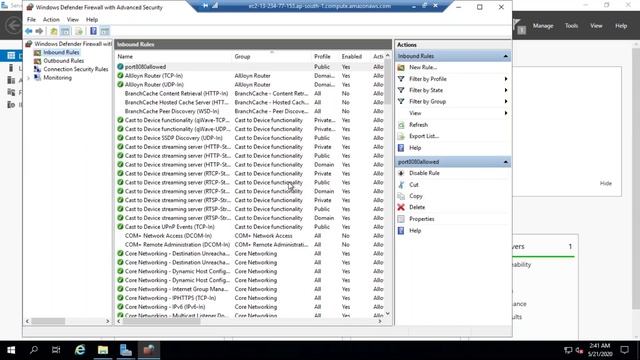Select the port8080allowed rule row
The image size is (640, 360).
[249, 67]
